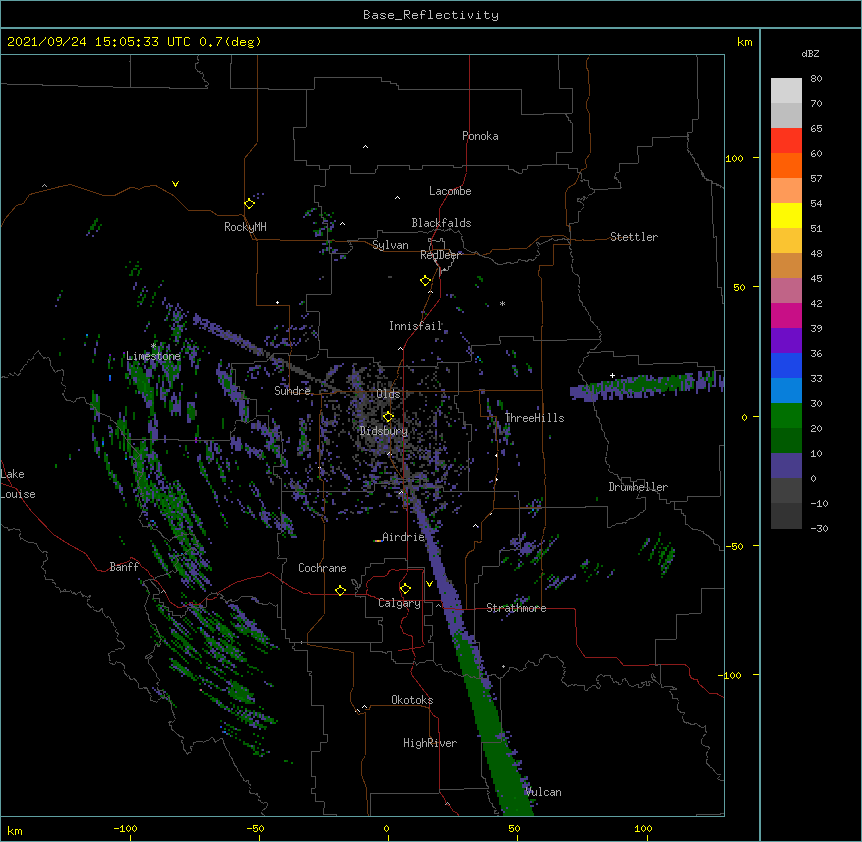Click the ThreeHills town label

point(534,418)
